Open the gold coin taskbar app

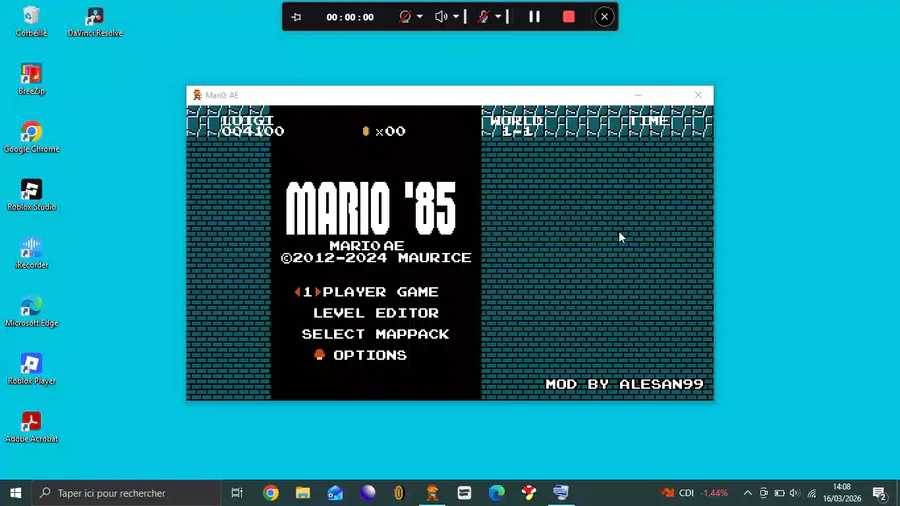click(x=399, y=493)
